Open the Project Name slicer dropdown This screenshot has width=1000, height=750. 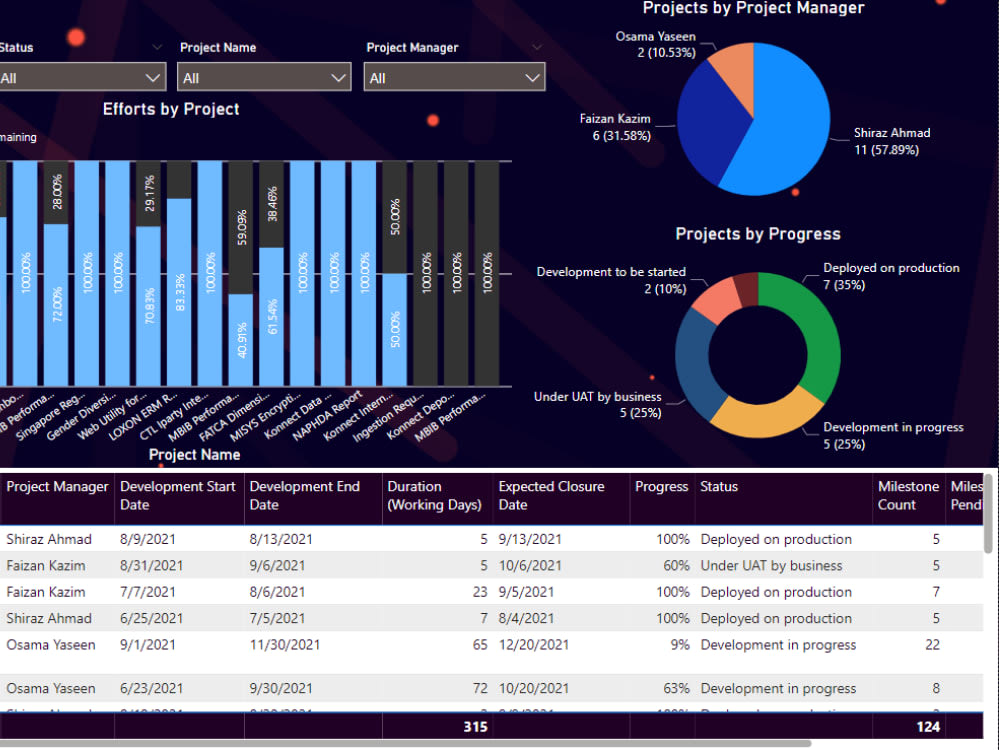click(337, 76)
